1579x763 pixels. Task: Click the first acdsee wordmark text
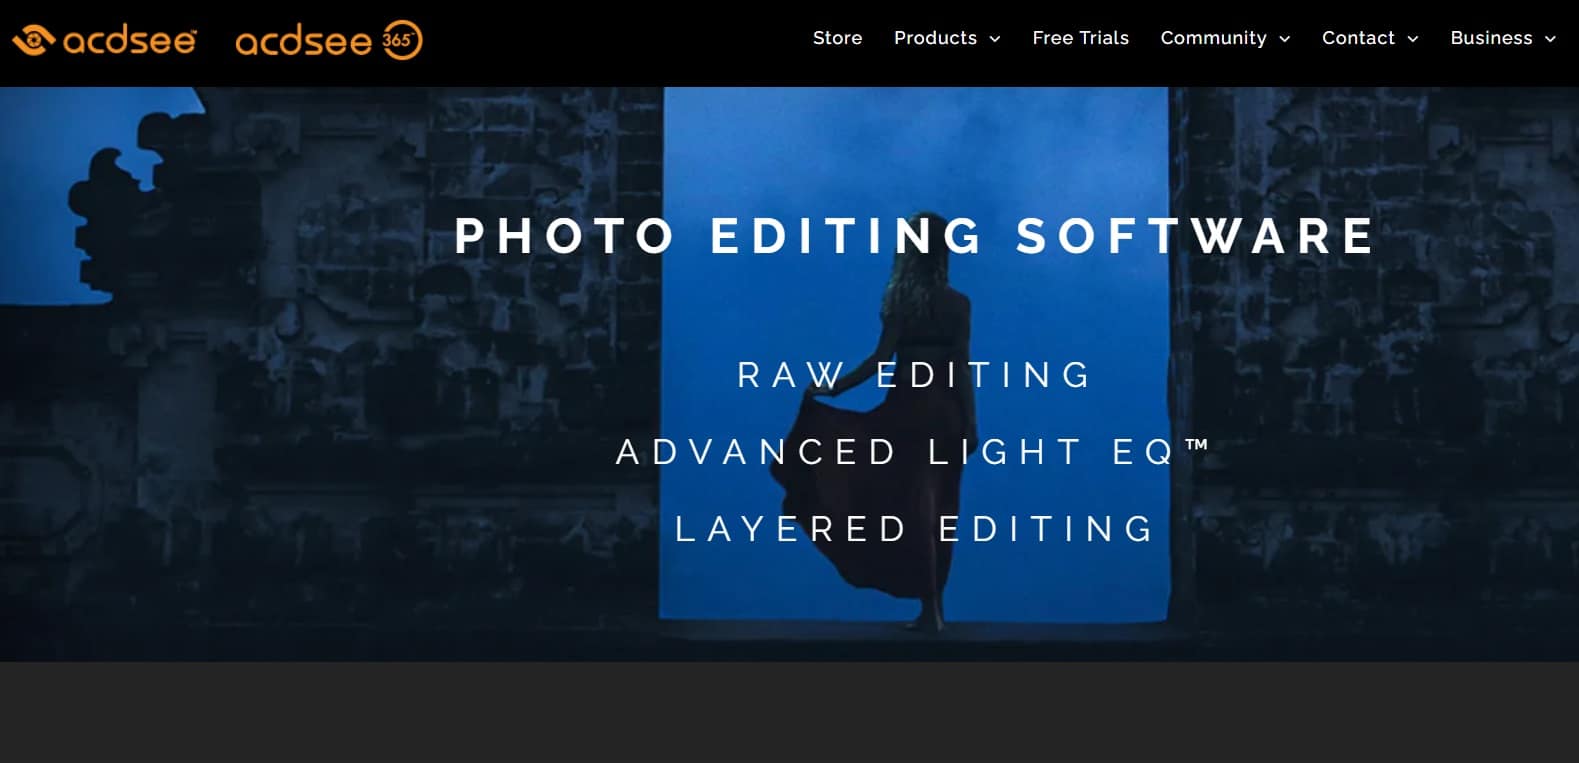point(129,41)
